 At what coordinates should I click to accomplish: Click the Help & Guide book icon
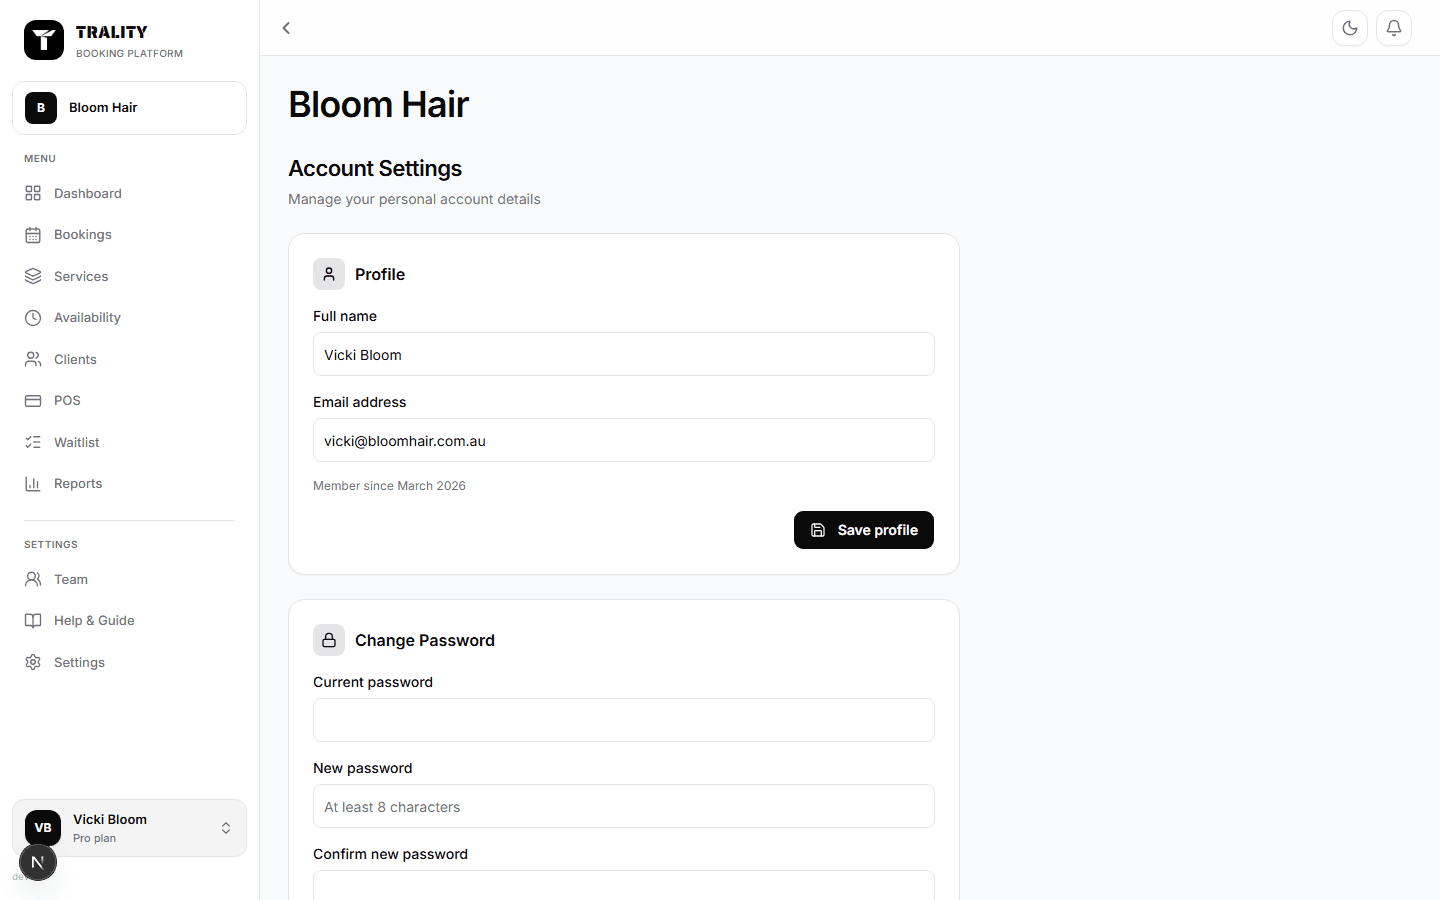point(33,621)
